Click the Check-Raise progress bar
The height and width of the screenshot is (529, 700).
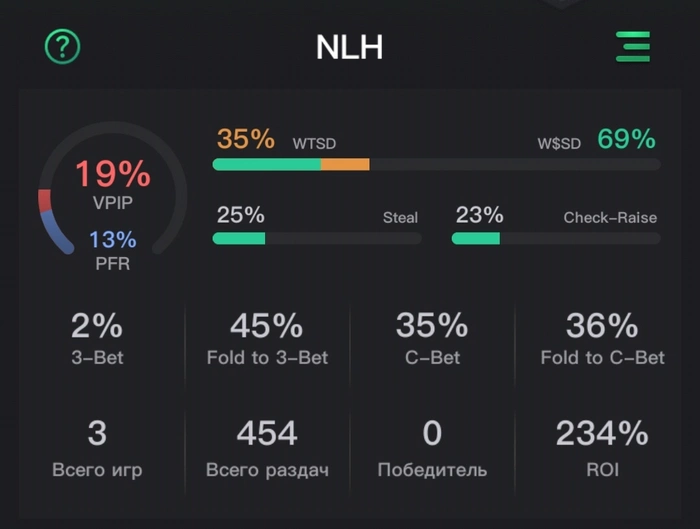pos(556,238)
